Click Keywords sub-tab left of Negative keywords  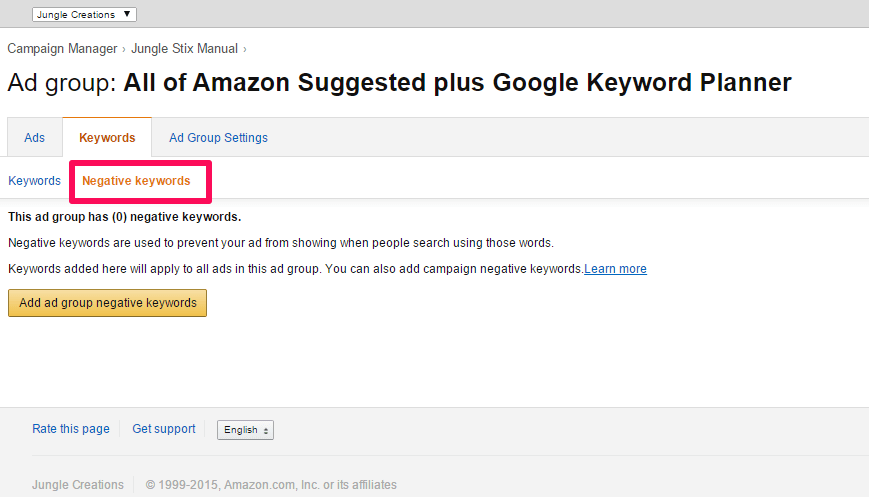coord(34,181)
